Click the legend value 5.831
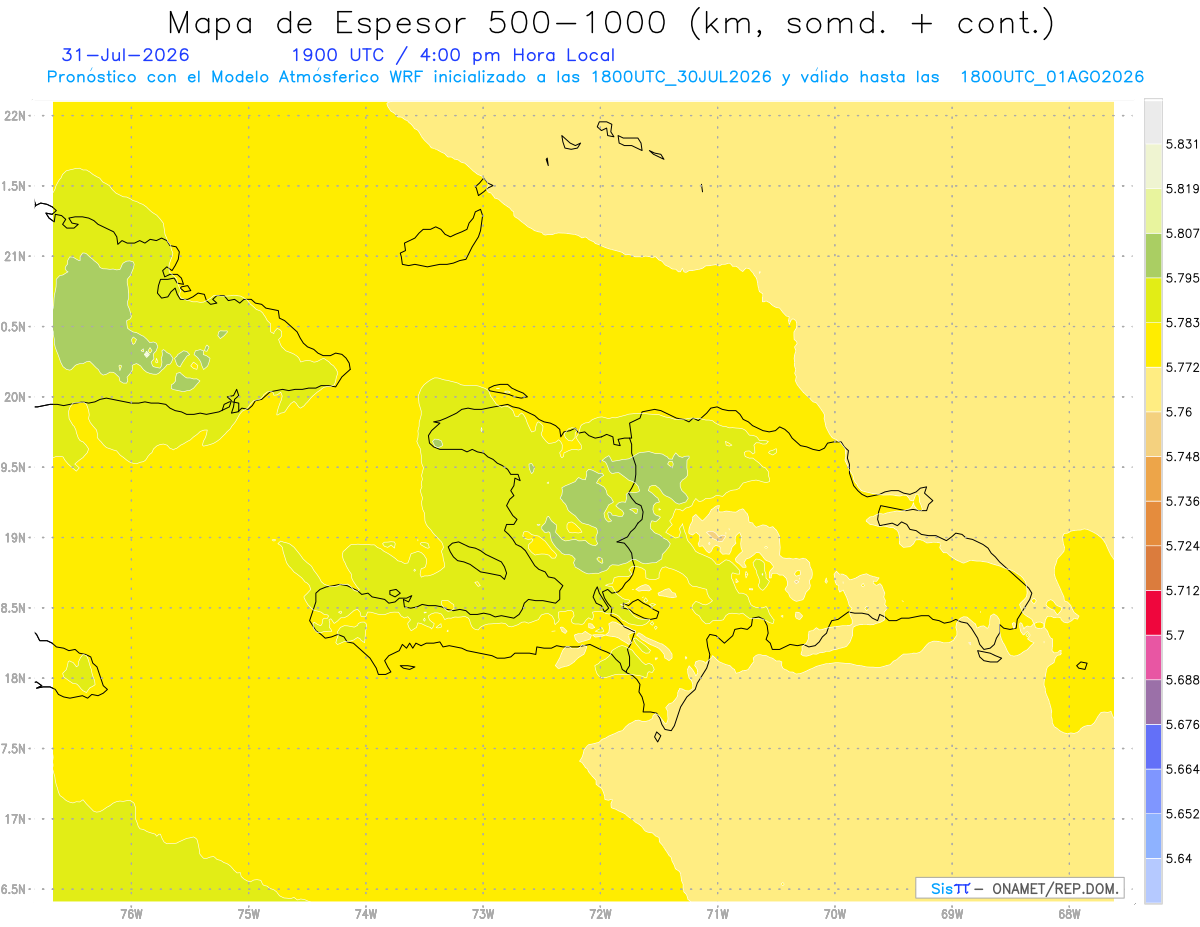The width and height of the screenshot is (1200, 927). (1183, 144)
